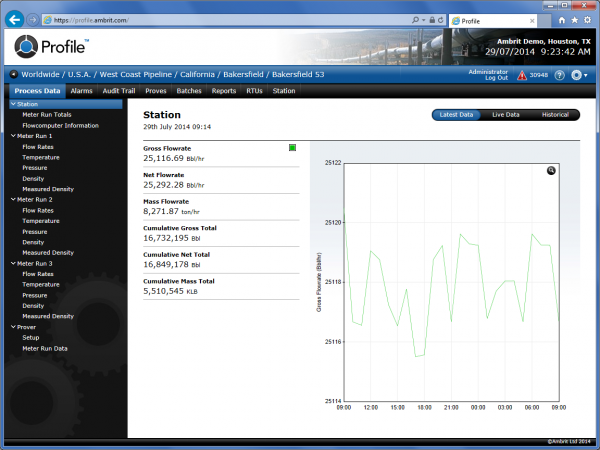The height and width of the screenshot is (450, 600).
Task: Open the settings gear dropdown in header
Action: coord(579,75)
